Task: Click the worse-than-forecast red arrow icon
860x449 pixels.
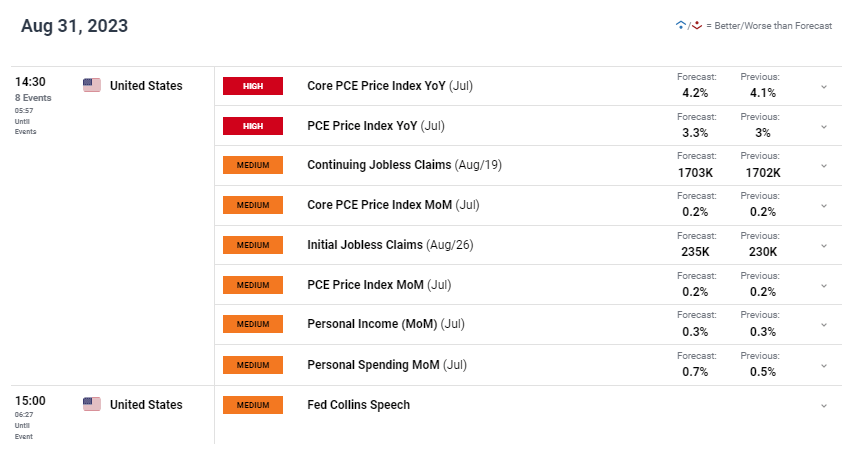Action: (697, 25)
